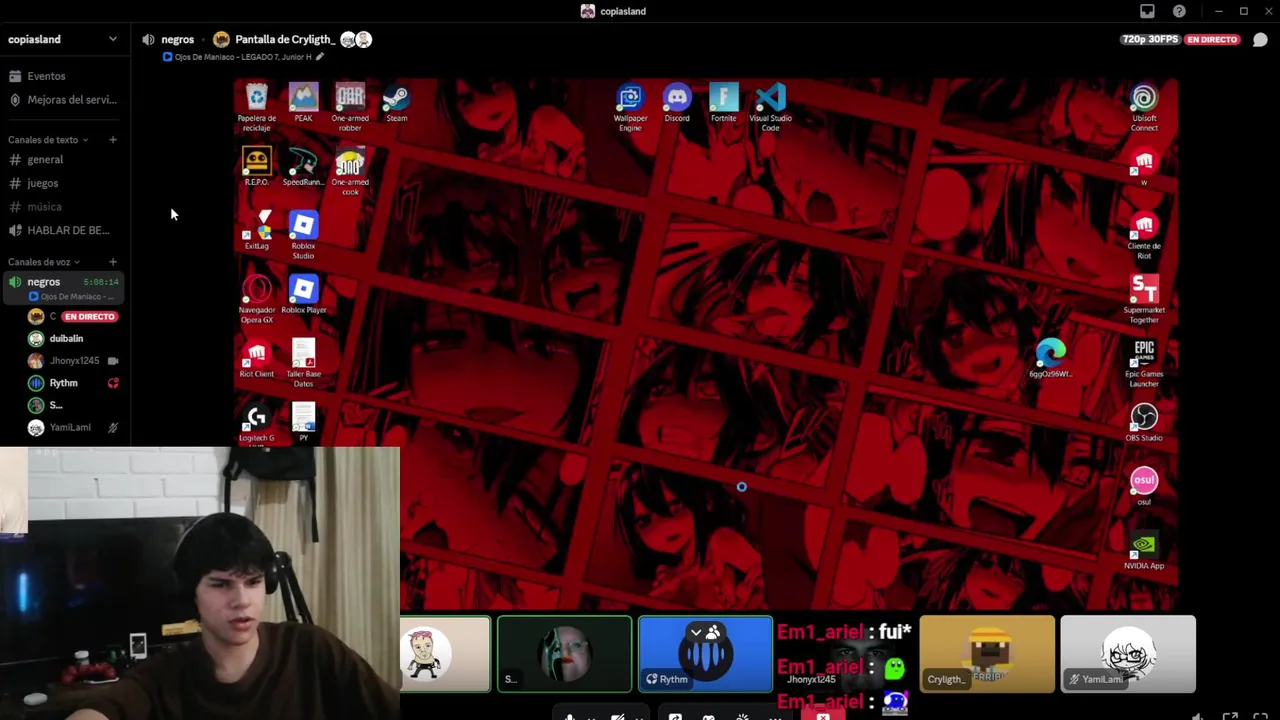The height and width of the screenshot is (720, 1280).
Task: Open Wallpaper Engine shortcut
Action: pos(630,108)
